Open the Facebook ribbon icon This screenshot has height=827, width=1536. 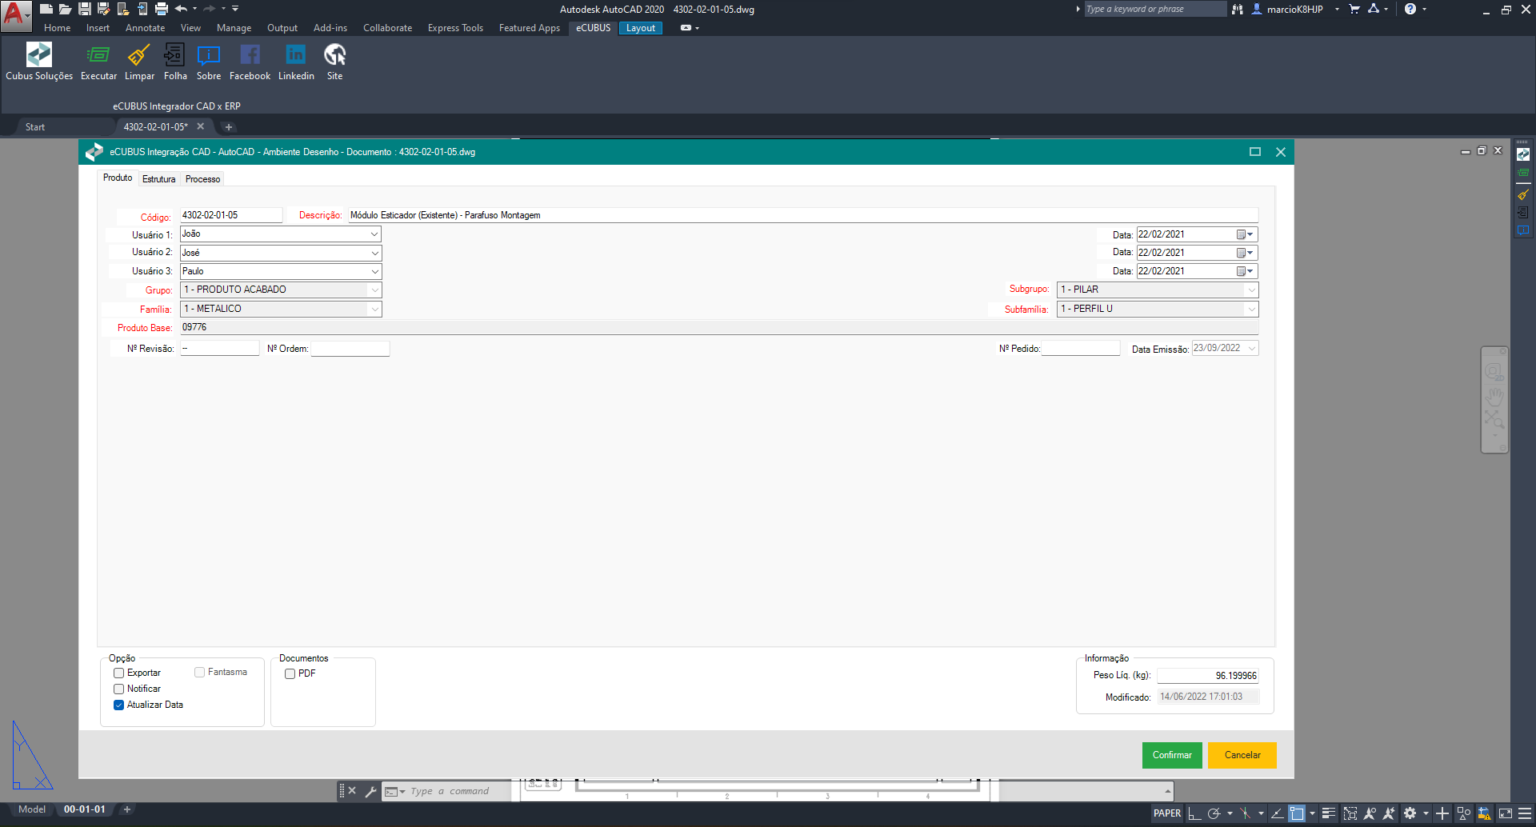pyautogui.click(x=250, y=55)
